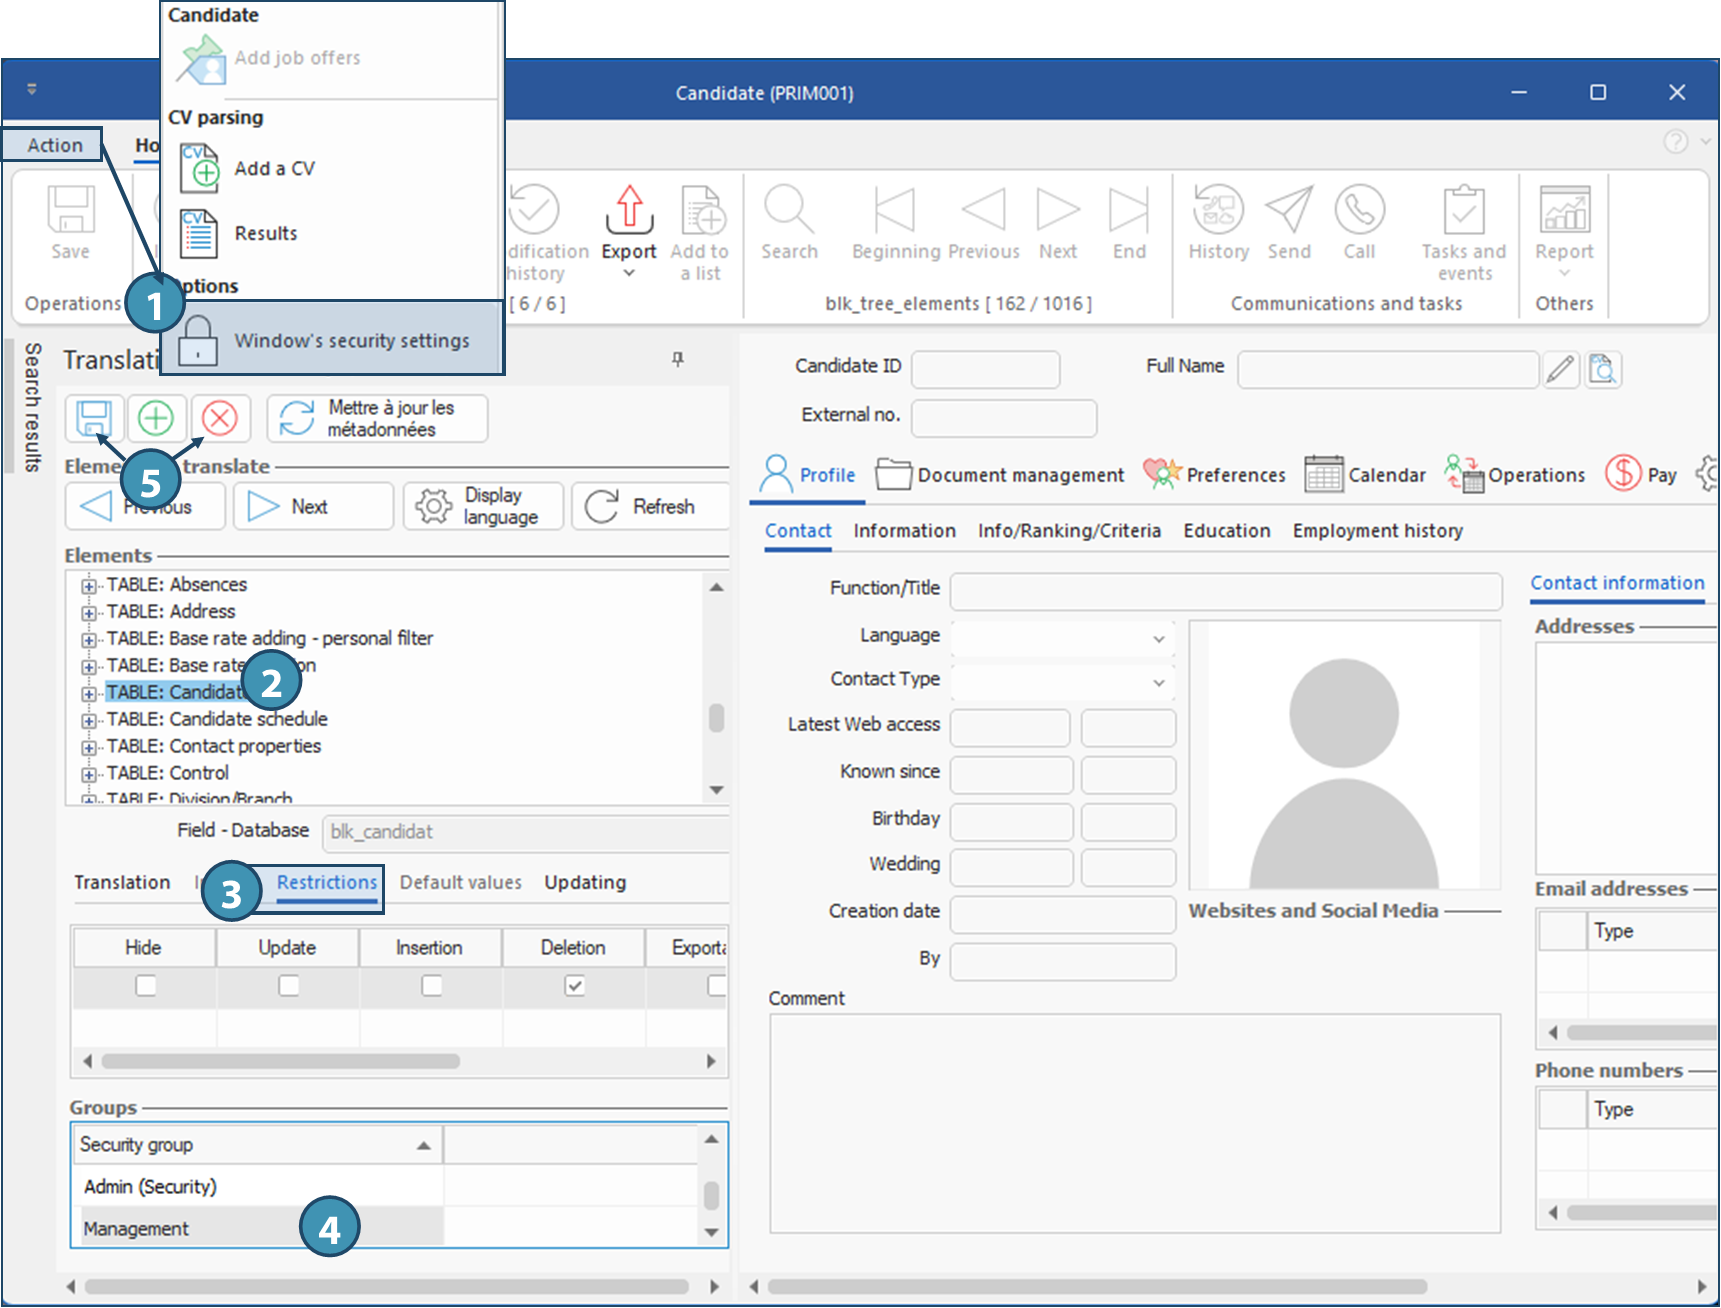Click the save translation disk icon
The image size is (1721, 1308).
coord(95,418)
